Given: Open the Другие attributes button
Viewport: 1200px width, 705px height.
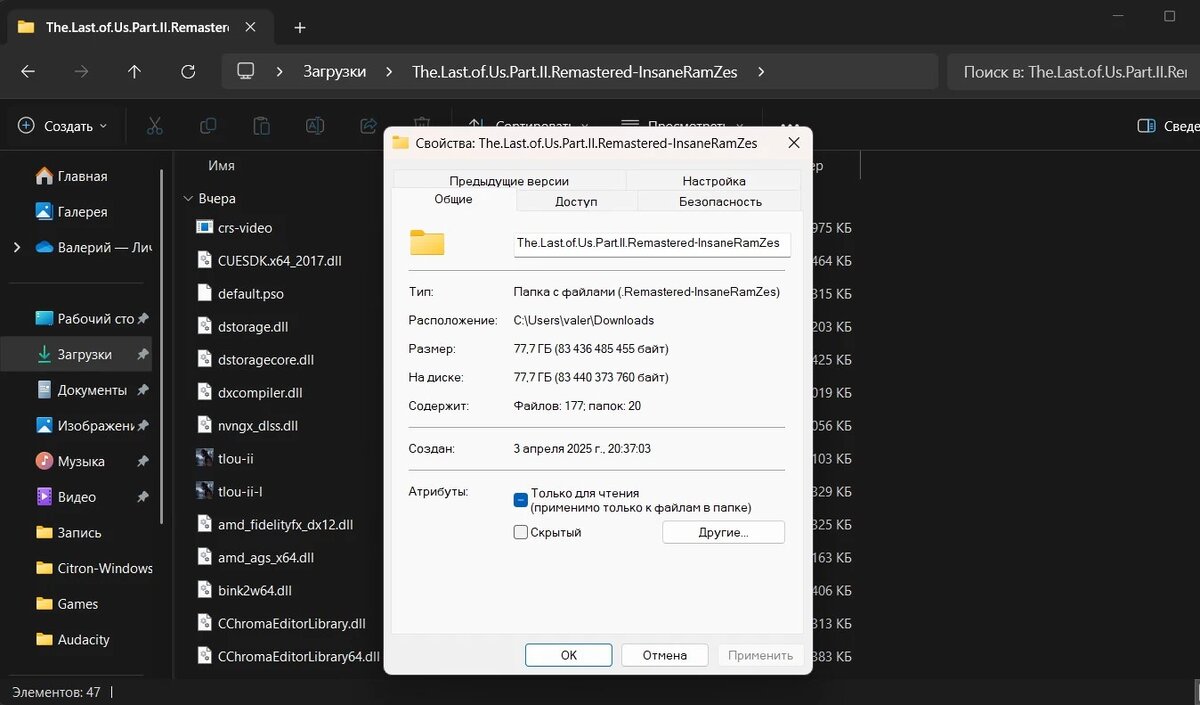Looking at the screenshot, I should 723,532.
